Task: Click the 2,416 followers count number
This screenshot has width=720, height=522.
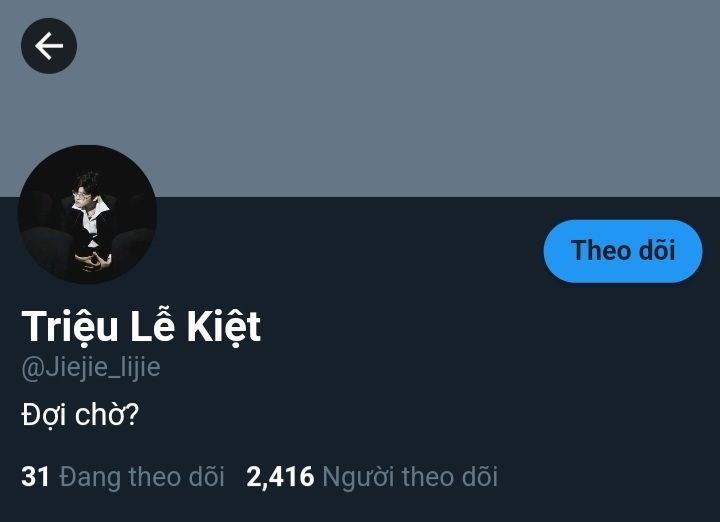Action: click(x=280, y=477)
